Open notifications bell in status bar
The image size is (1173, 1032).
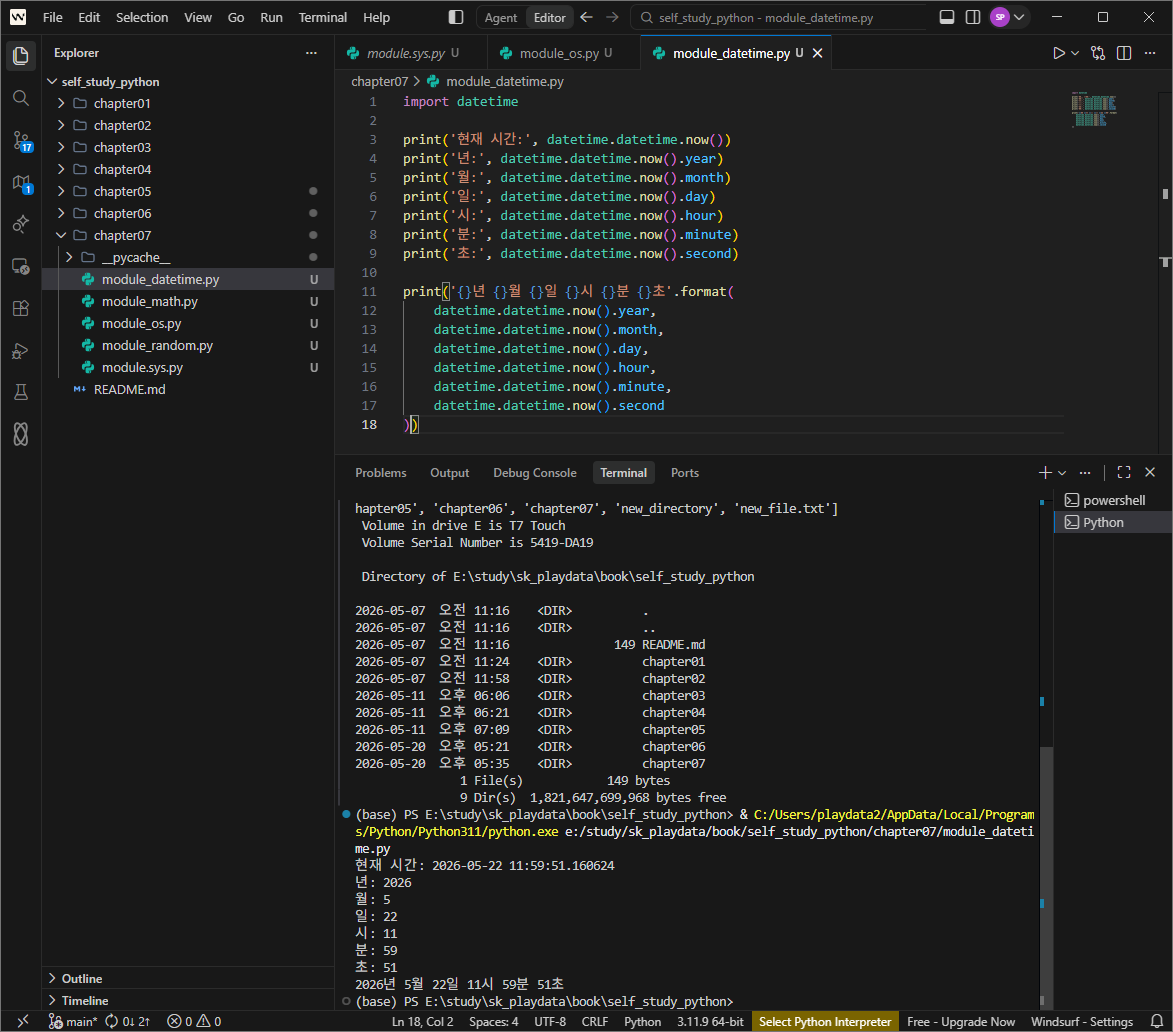click(1157, 1022)
